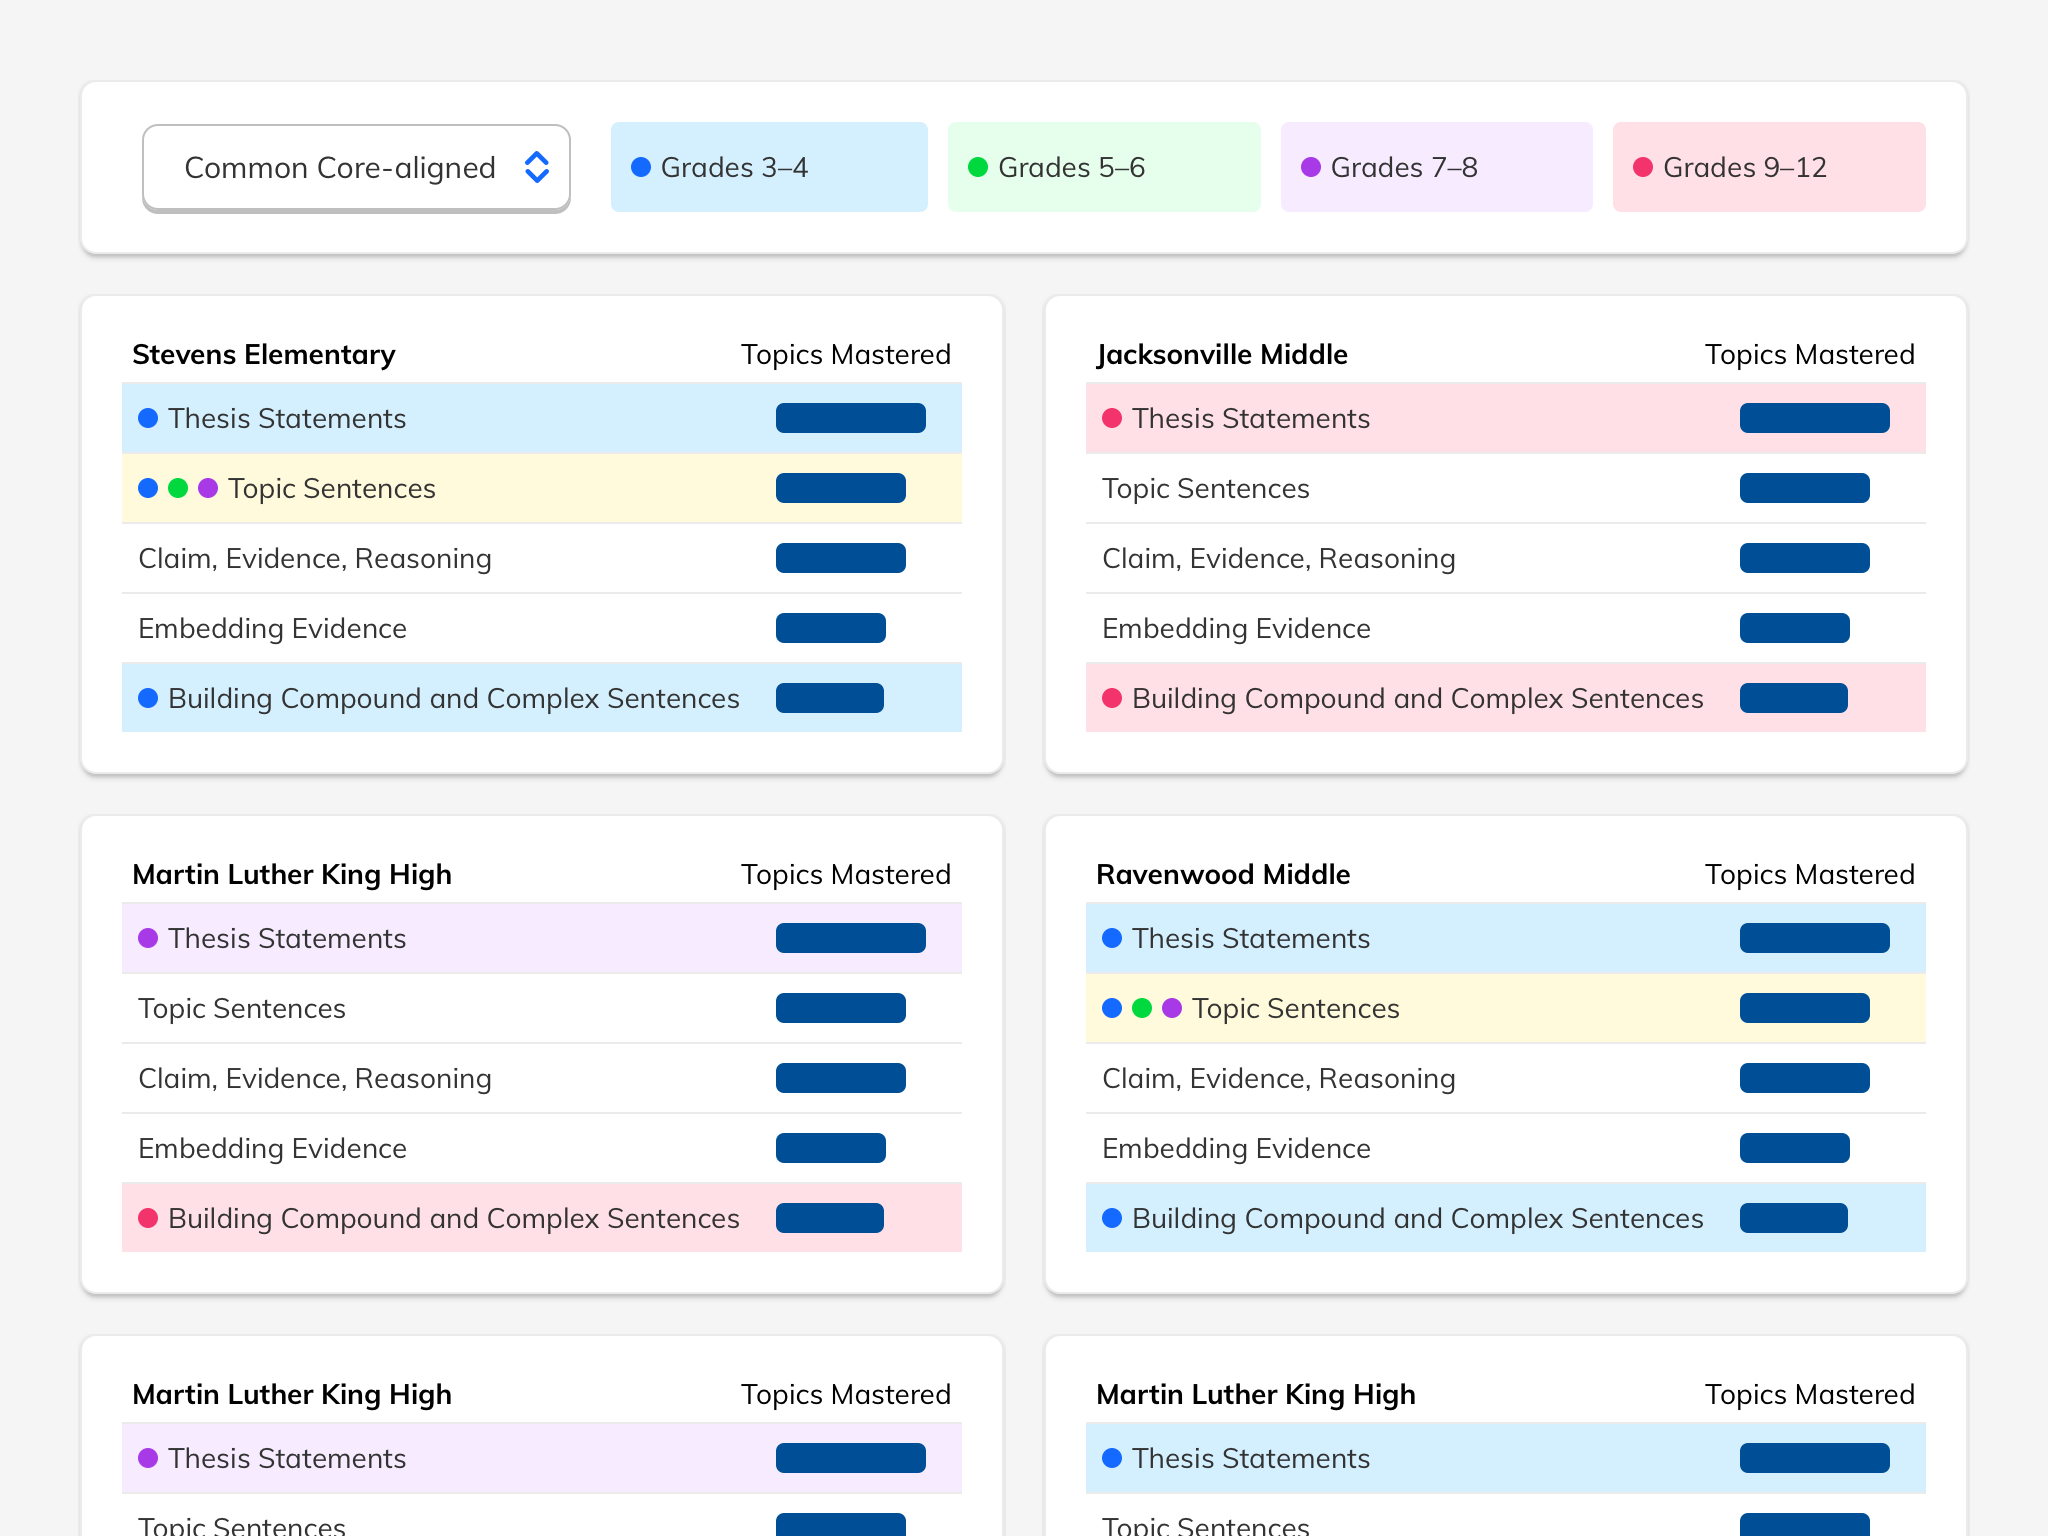This screenshot has width=2048, height=1536.
Task: Select Jacksonville Middle Topic Sentences row
Action: 1206,489
